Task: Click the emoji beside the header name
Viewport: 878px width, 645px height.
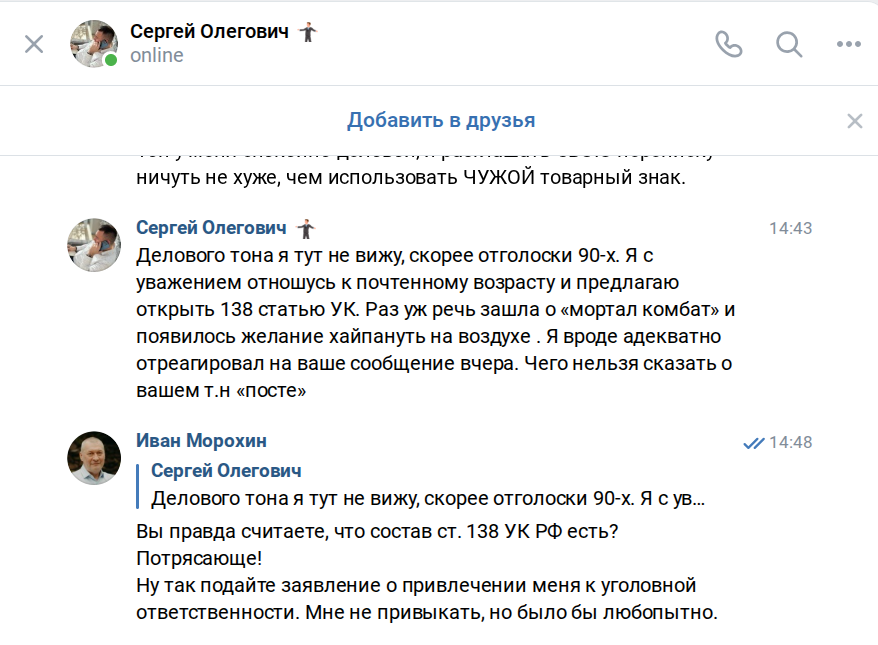Action: 308,32
